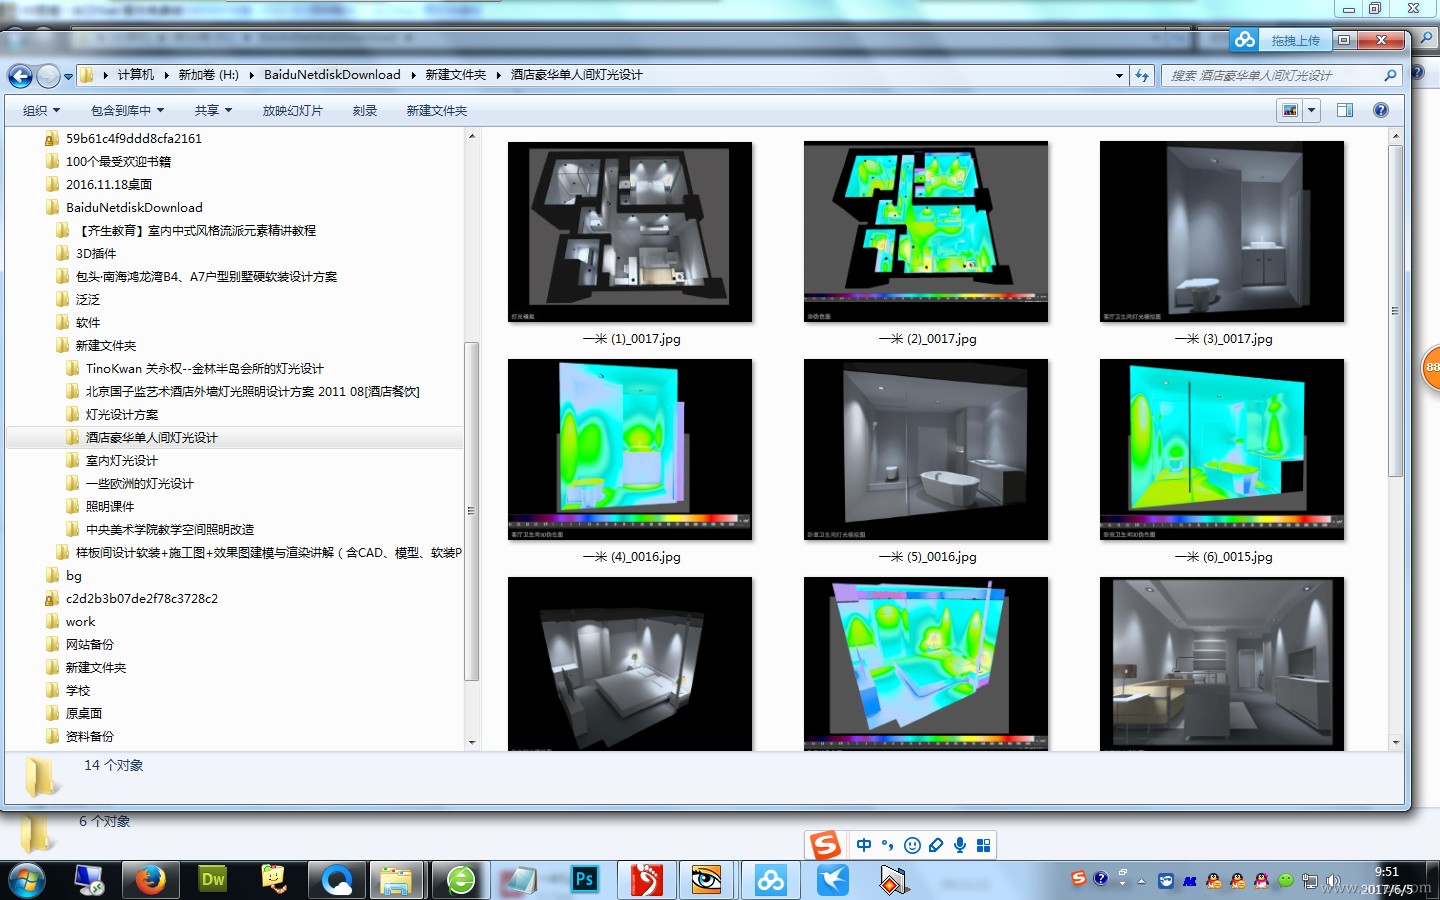Viewport: 1440px width, 900px height.
Task: Toggle Sogou punctuation mode
Action: point(888,845)
